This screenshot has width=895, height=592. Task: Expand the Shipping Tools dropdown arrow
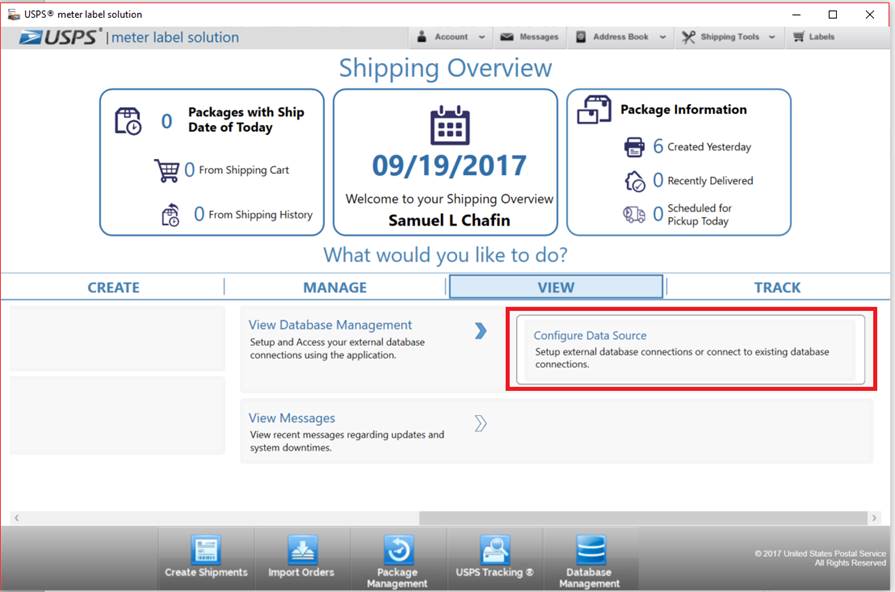point(772,37)
